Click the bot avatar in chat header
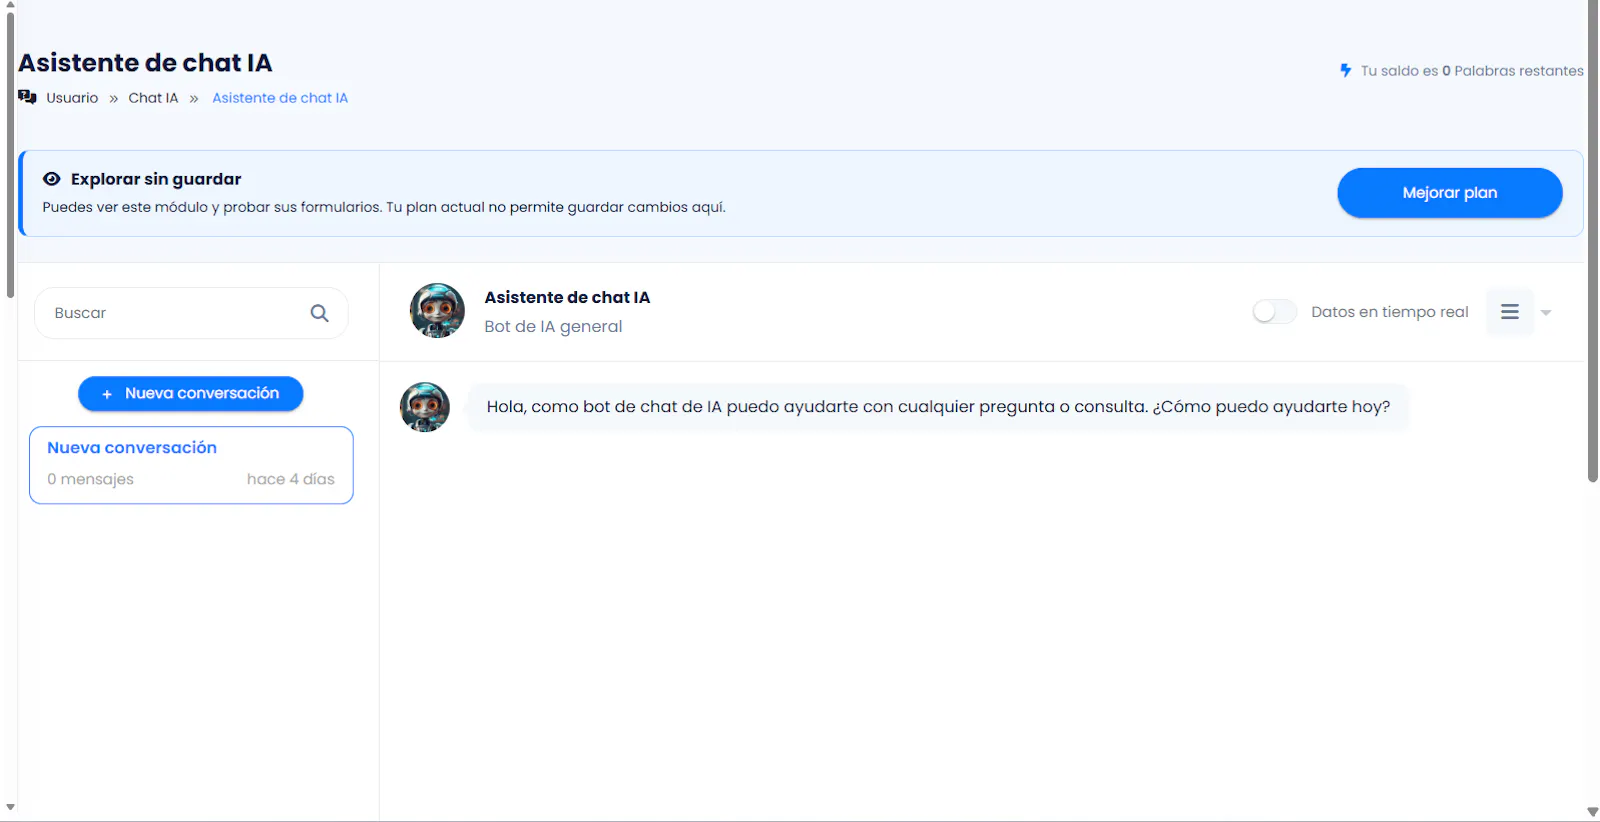This screenshot has height=822, width=1600. click(x=437, y=310)
